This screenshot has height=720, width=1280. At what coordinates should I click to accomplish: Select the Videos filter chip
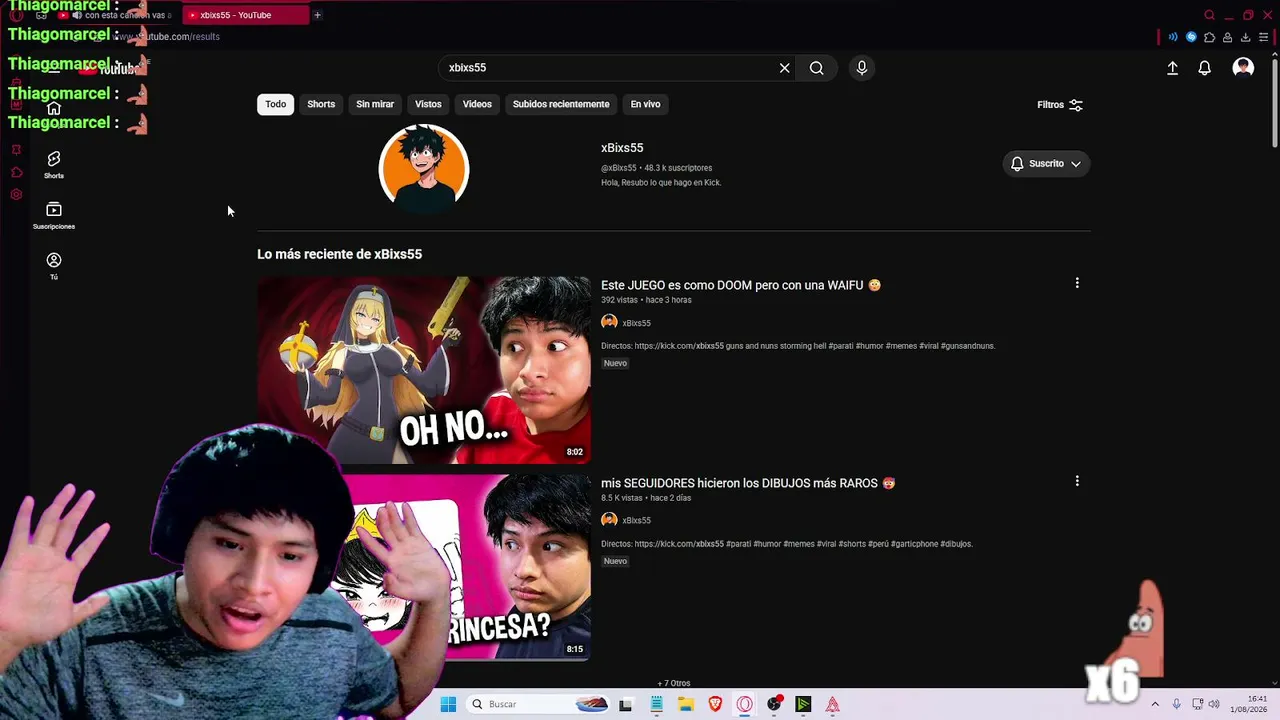477,104
